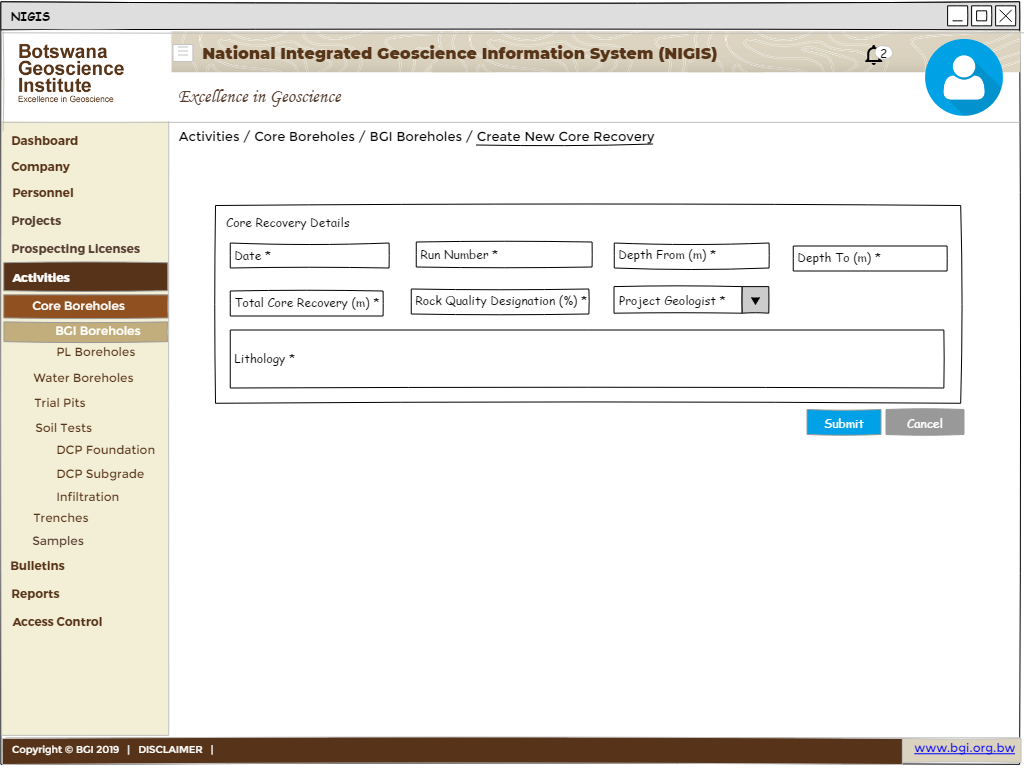Switch to PL Boreholes

(x=95, y=352)
